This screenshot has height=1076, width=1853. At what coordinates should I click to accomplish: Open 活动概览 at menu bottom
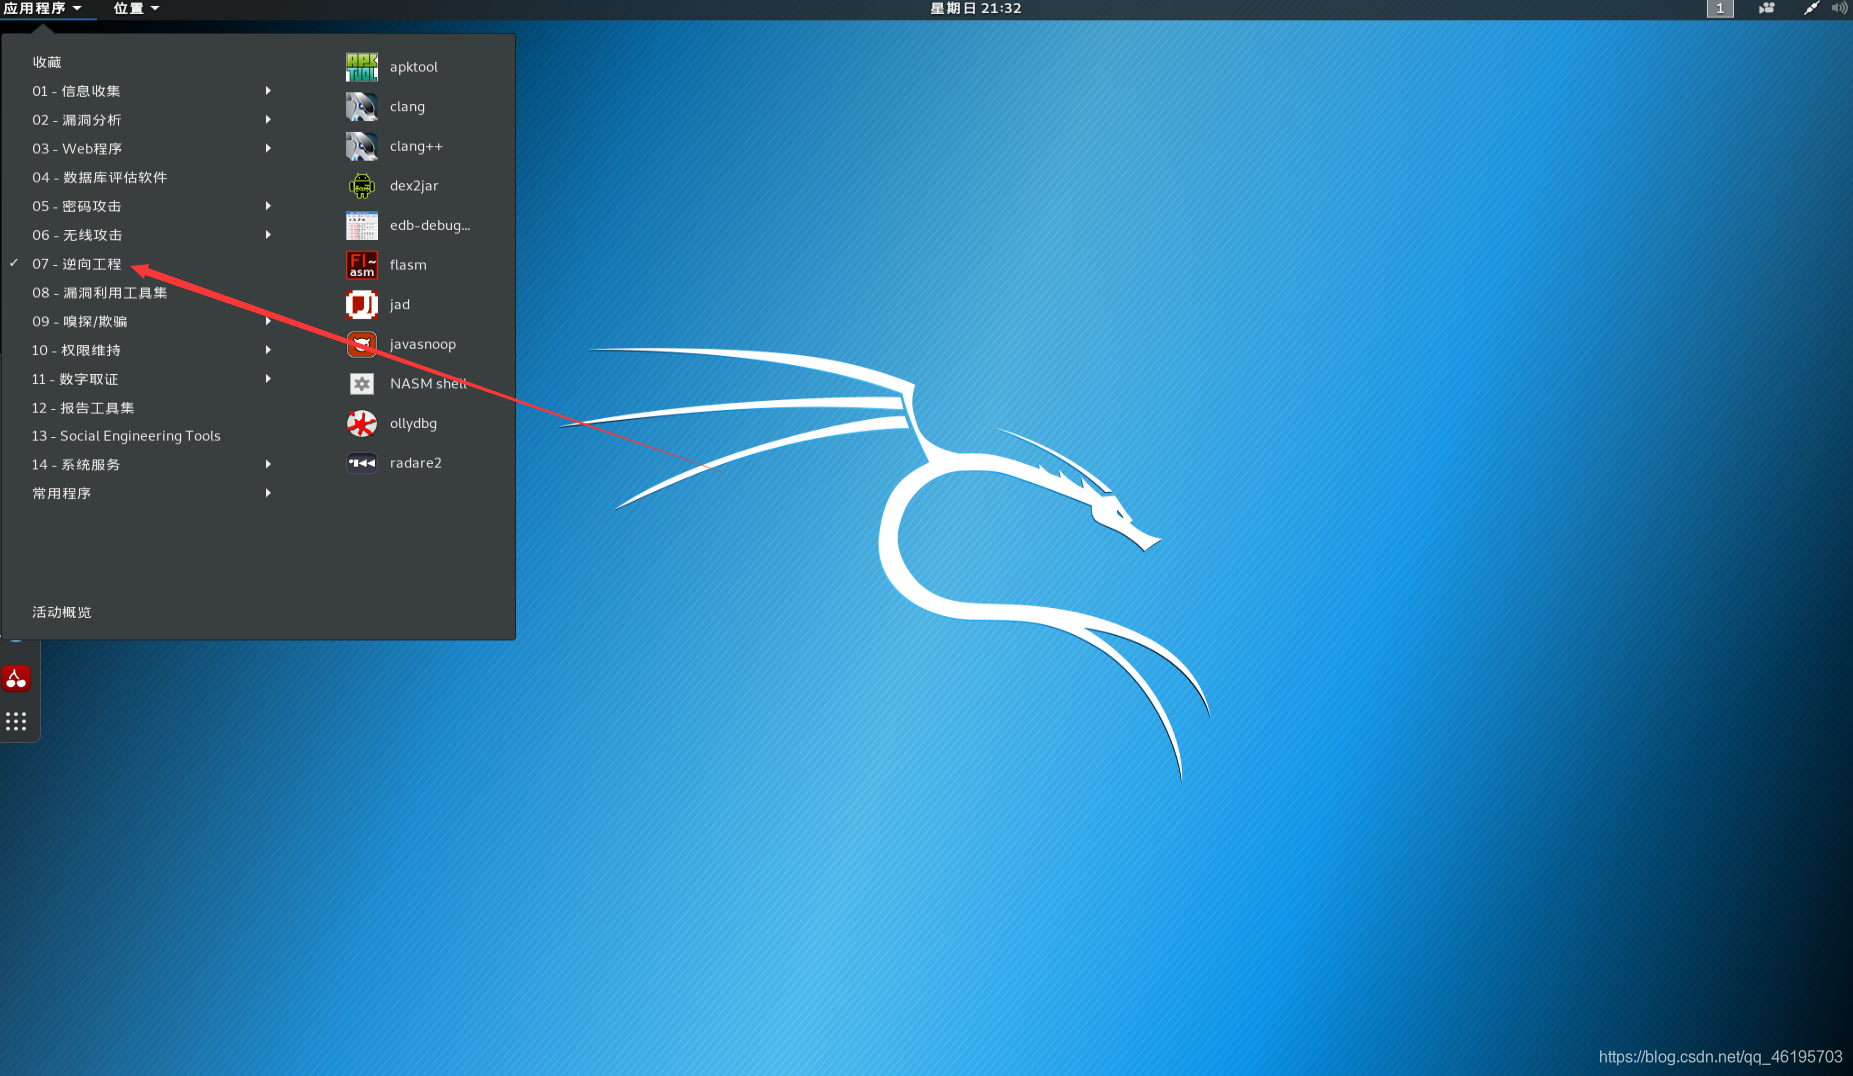[x=61, y=612]
